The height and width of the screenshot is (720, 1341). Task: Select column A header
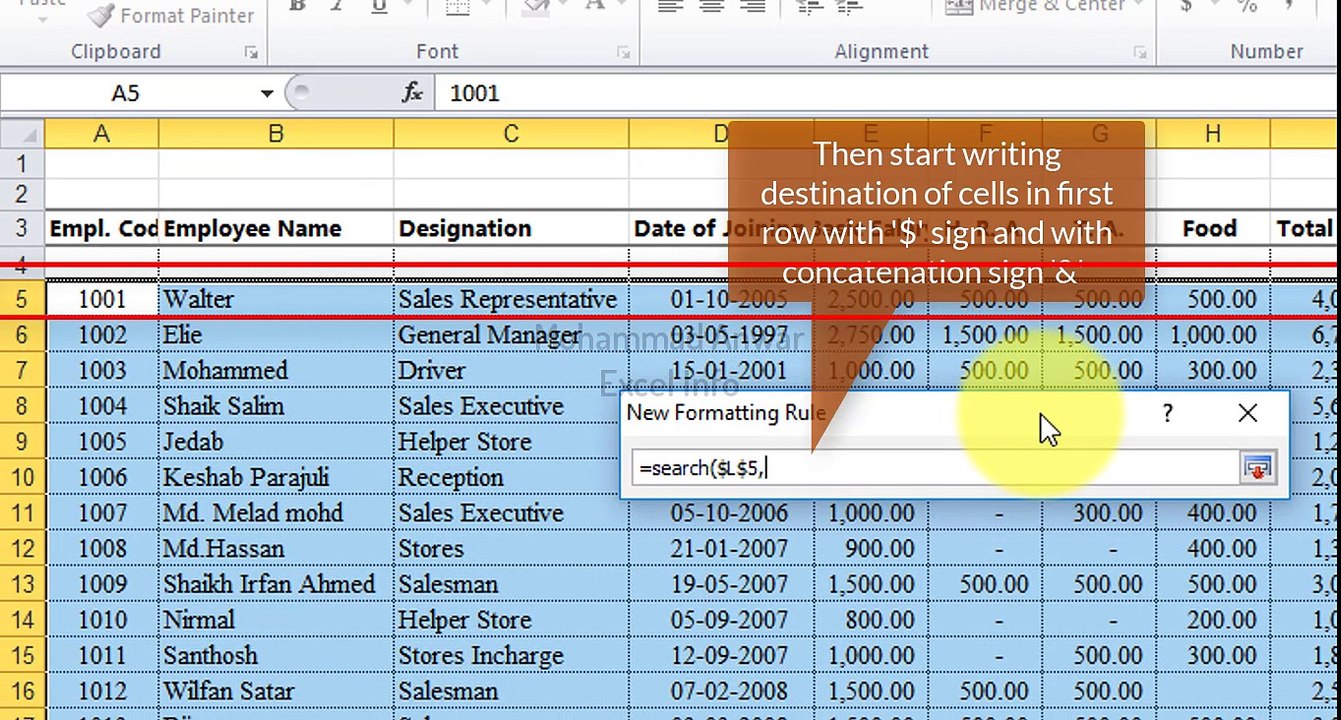click(x=101, y=133)
